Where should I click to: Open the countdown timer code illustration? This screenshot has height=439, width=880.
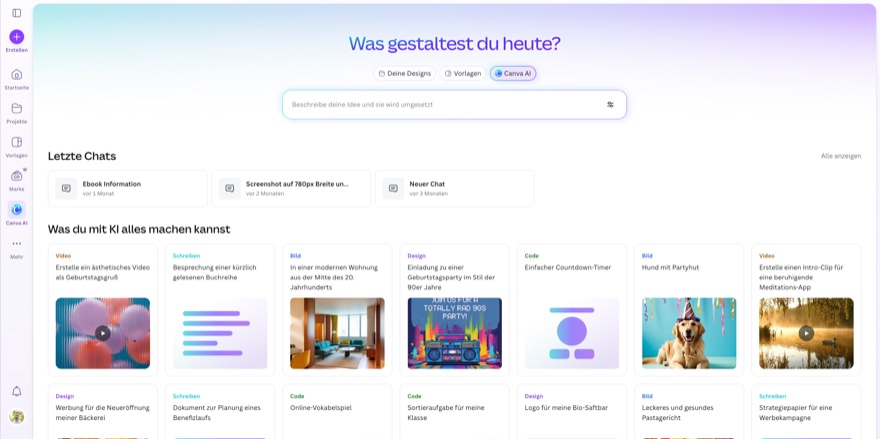[x=572, y=333]
